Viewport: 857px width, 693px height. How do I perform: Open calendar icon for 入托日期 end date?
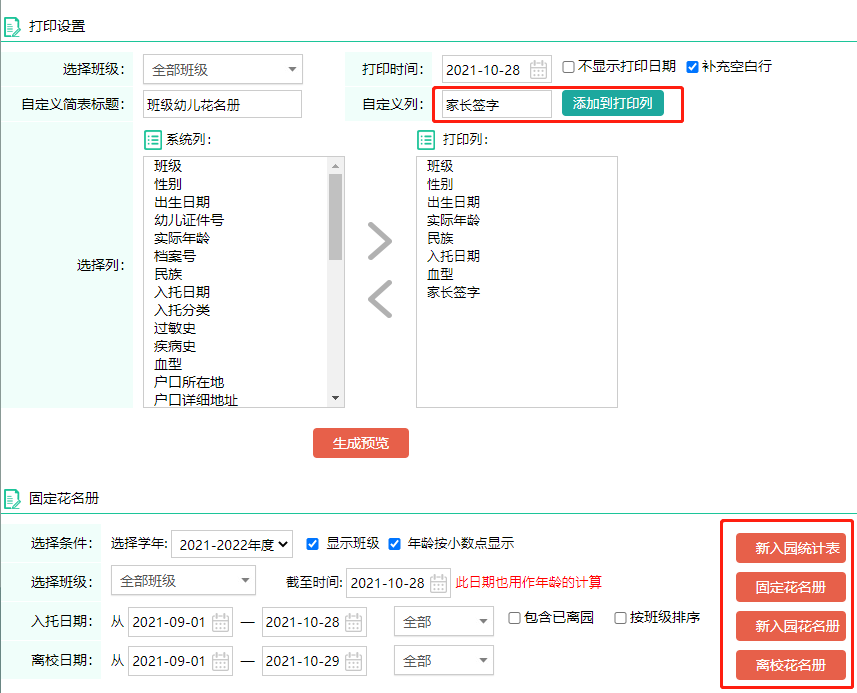[x=354, y=622]
